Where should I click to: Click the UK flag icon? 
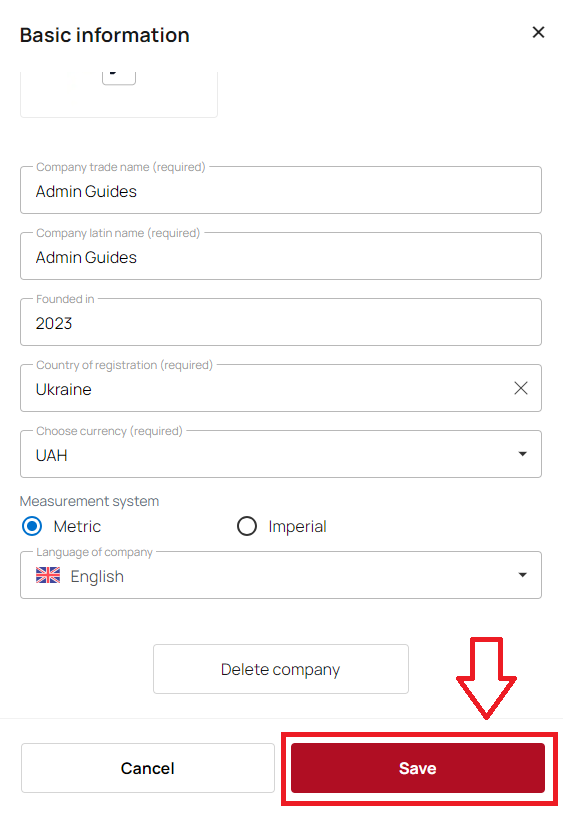click(x=48, y=575)
